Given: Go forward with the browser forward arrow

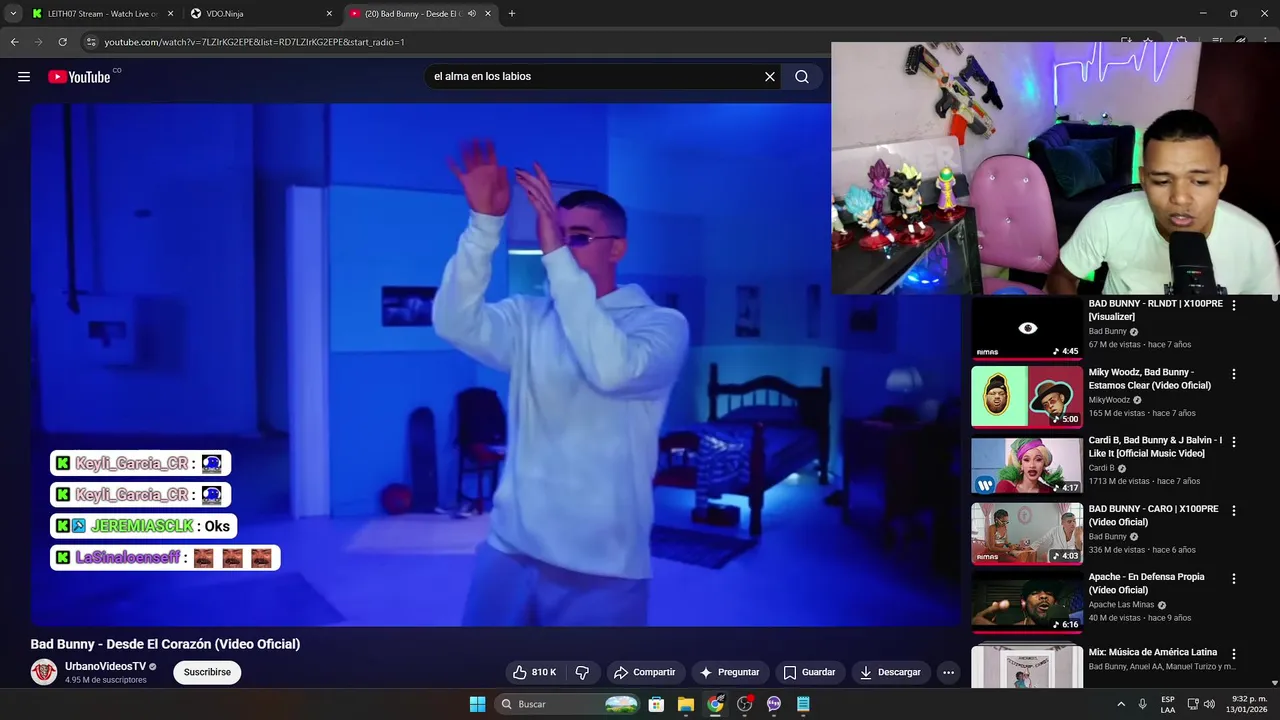Looking at the screenshot, I should click(x=38, y=42).
